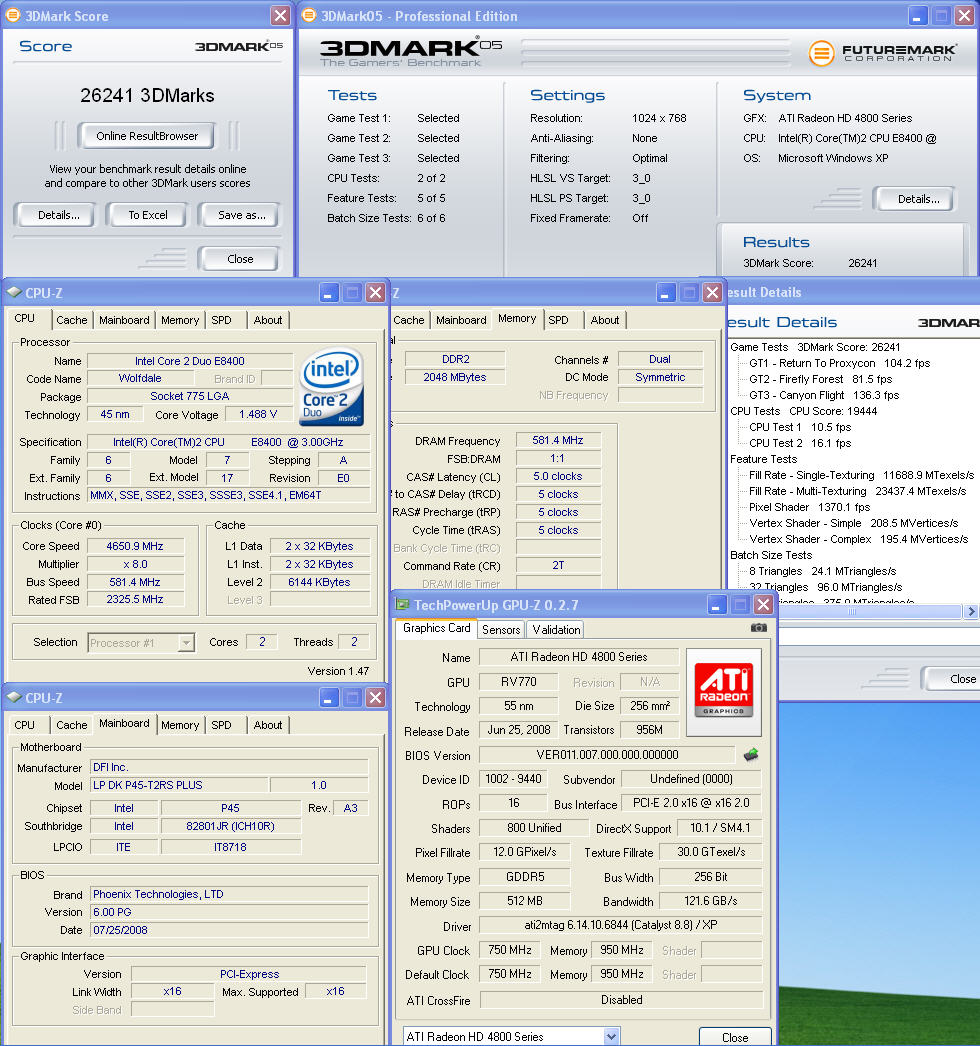Click the Core Voltage 1.488 V value
Viewport: 980px width, 1046px height.
(258, 414)
